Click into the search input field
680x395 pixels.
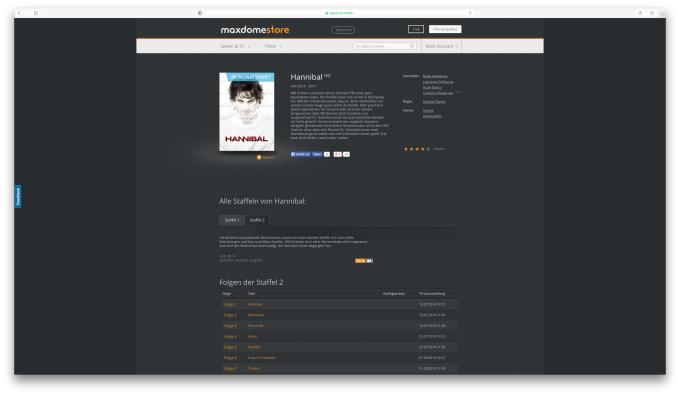(381, 46)
